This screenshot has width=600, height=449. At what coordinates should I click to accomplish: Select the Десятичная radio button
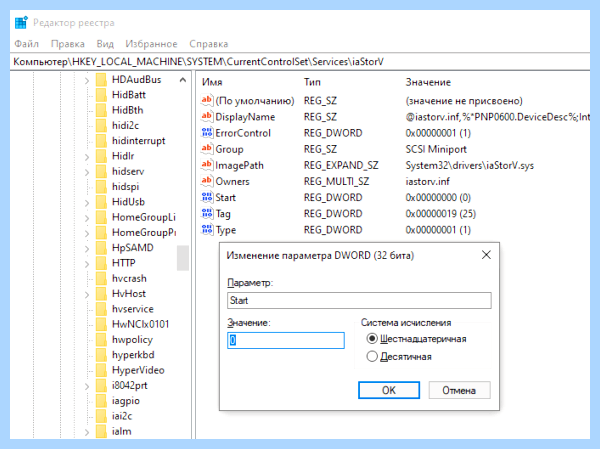point(372,356)
